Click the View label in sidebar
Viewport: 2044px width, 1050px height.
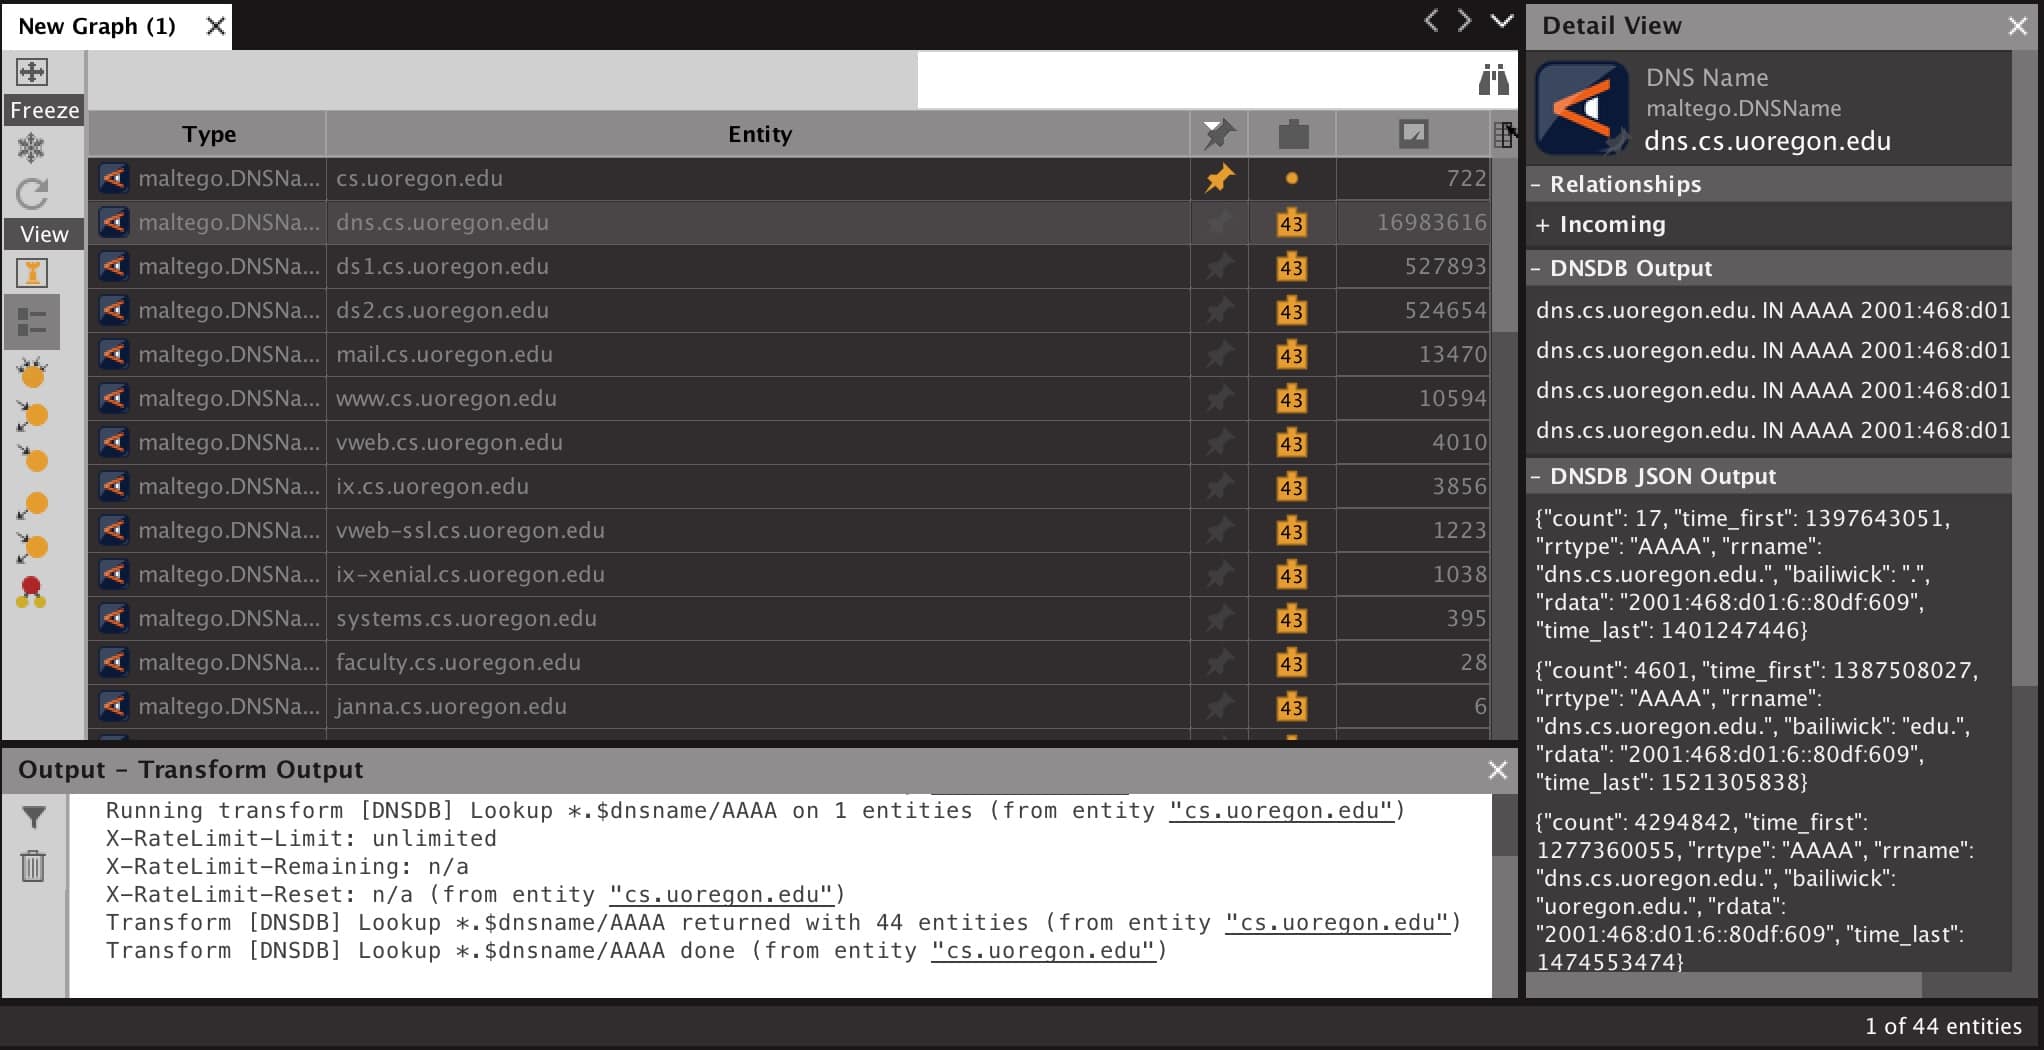click(45, 234)
